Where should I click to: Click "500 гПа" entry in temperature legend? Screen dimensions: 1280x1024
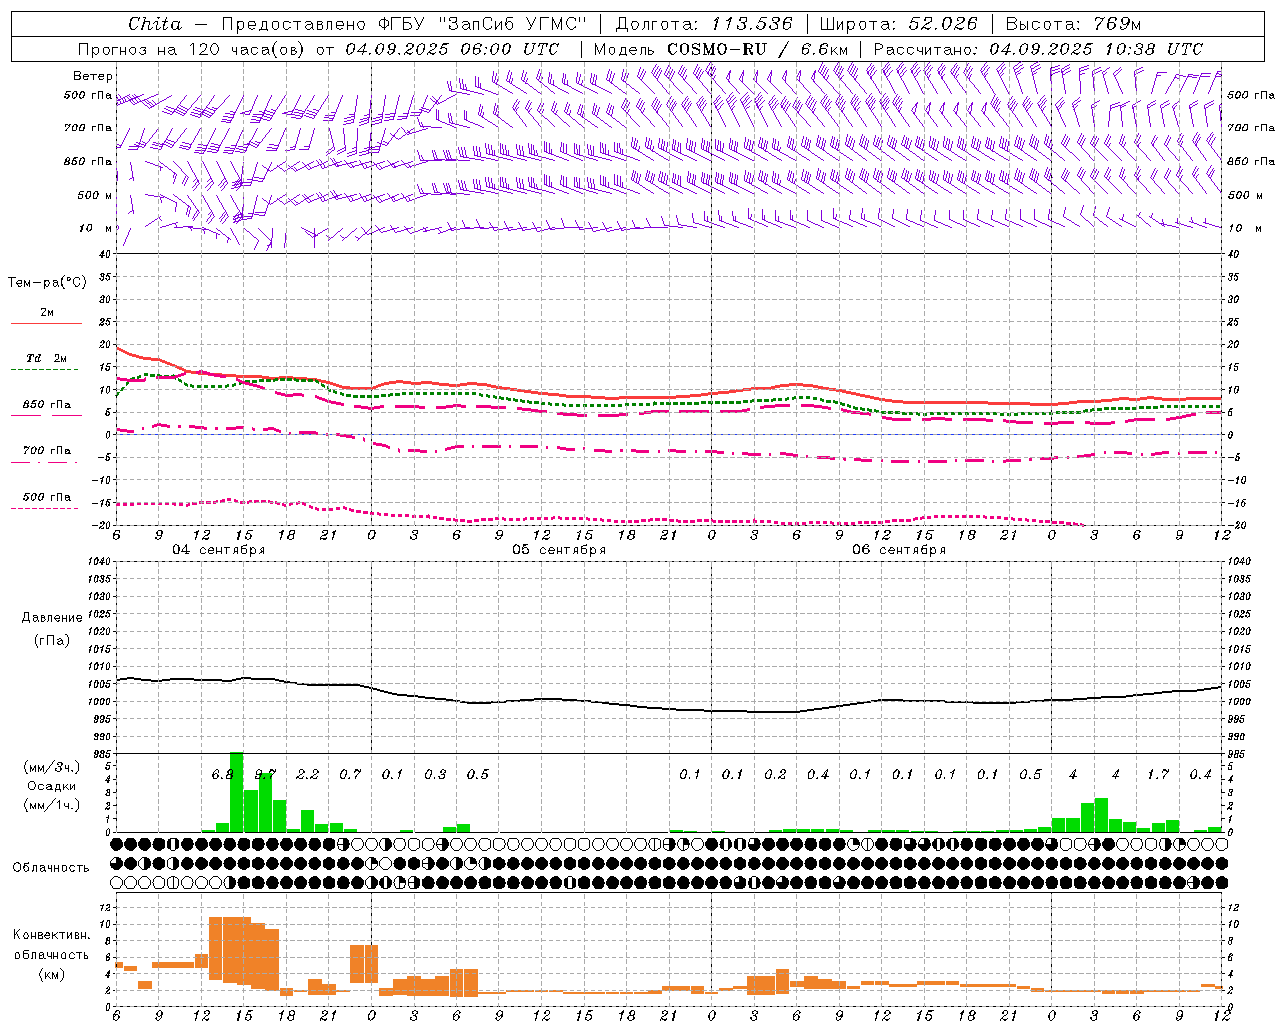coord(47,497)
